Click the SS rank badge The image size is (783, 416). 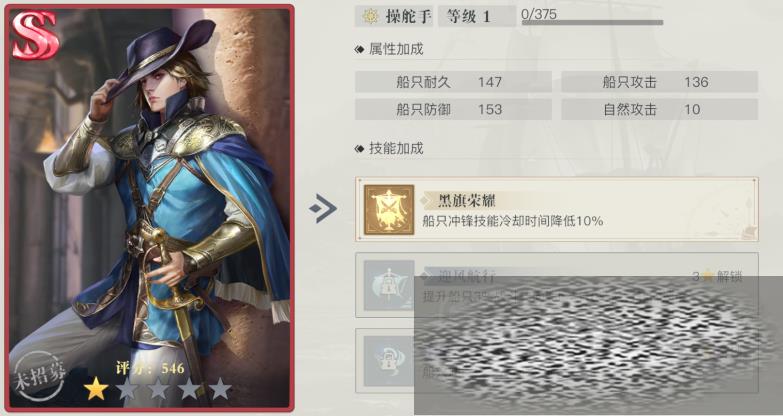click(x=35, y=35)
